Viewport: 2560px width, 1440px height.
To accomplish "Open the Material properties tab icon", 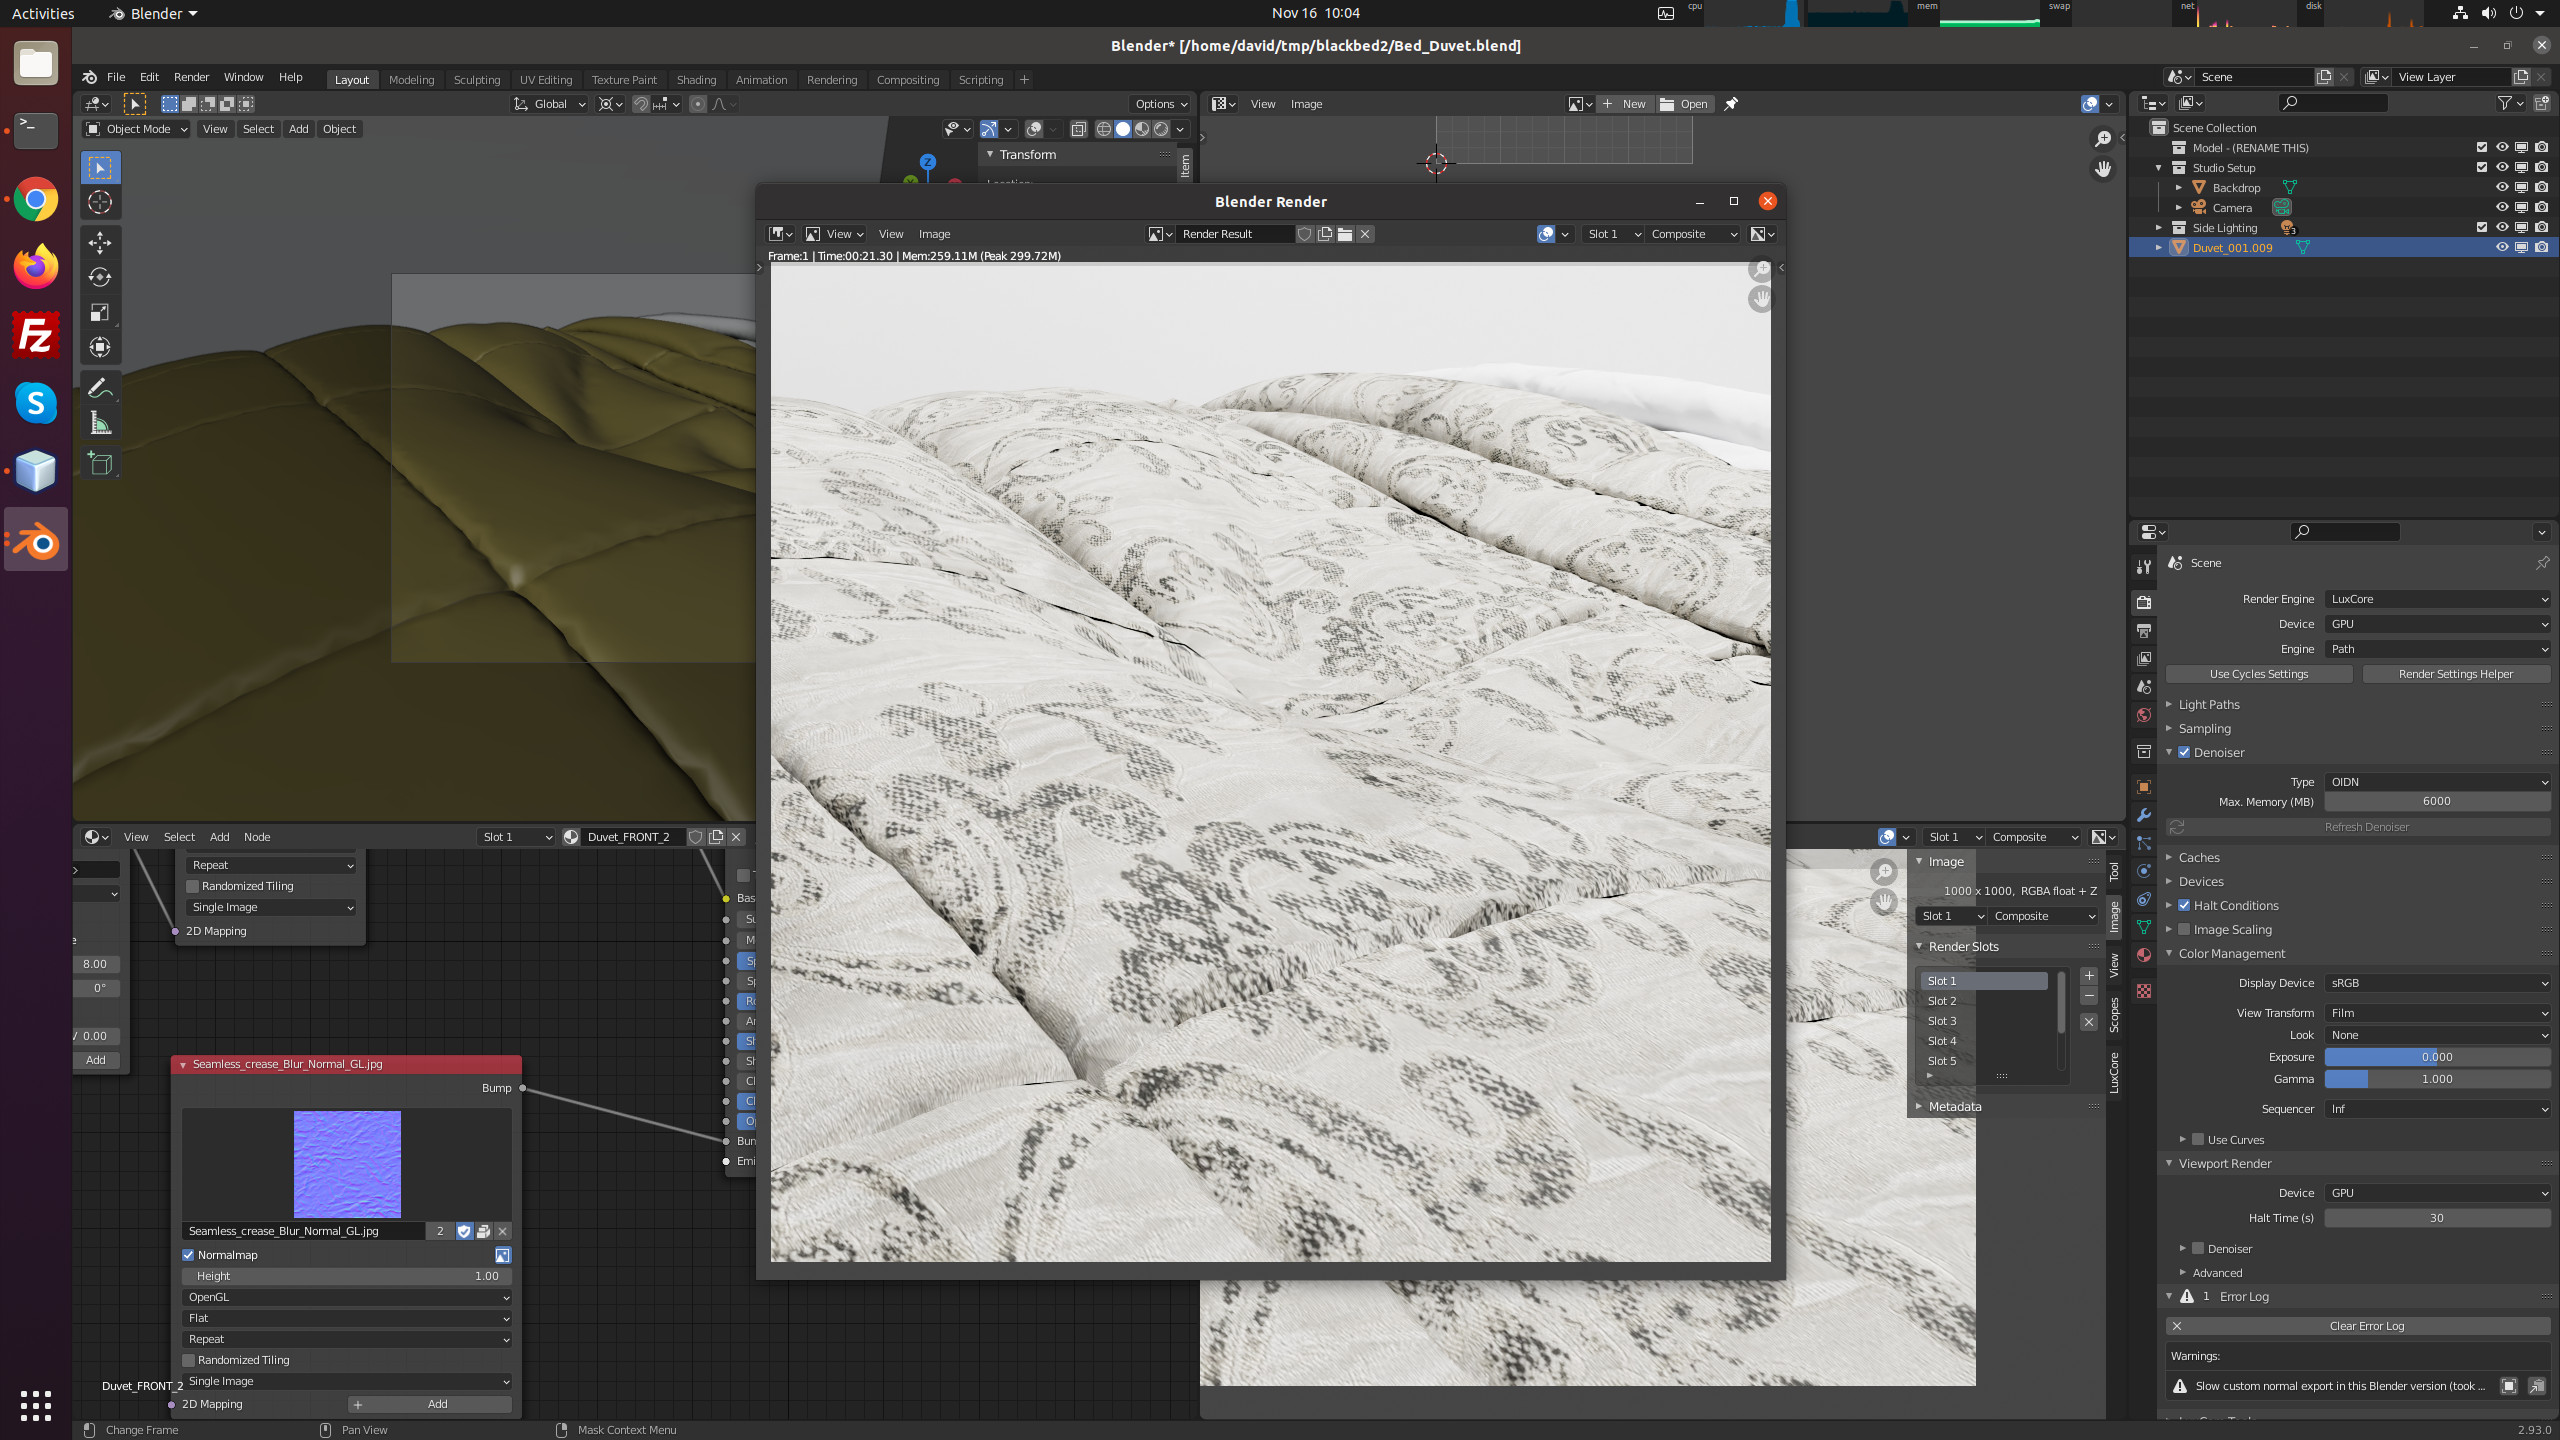I will point(2143,955).
